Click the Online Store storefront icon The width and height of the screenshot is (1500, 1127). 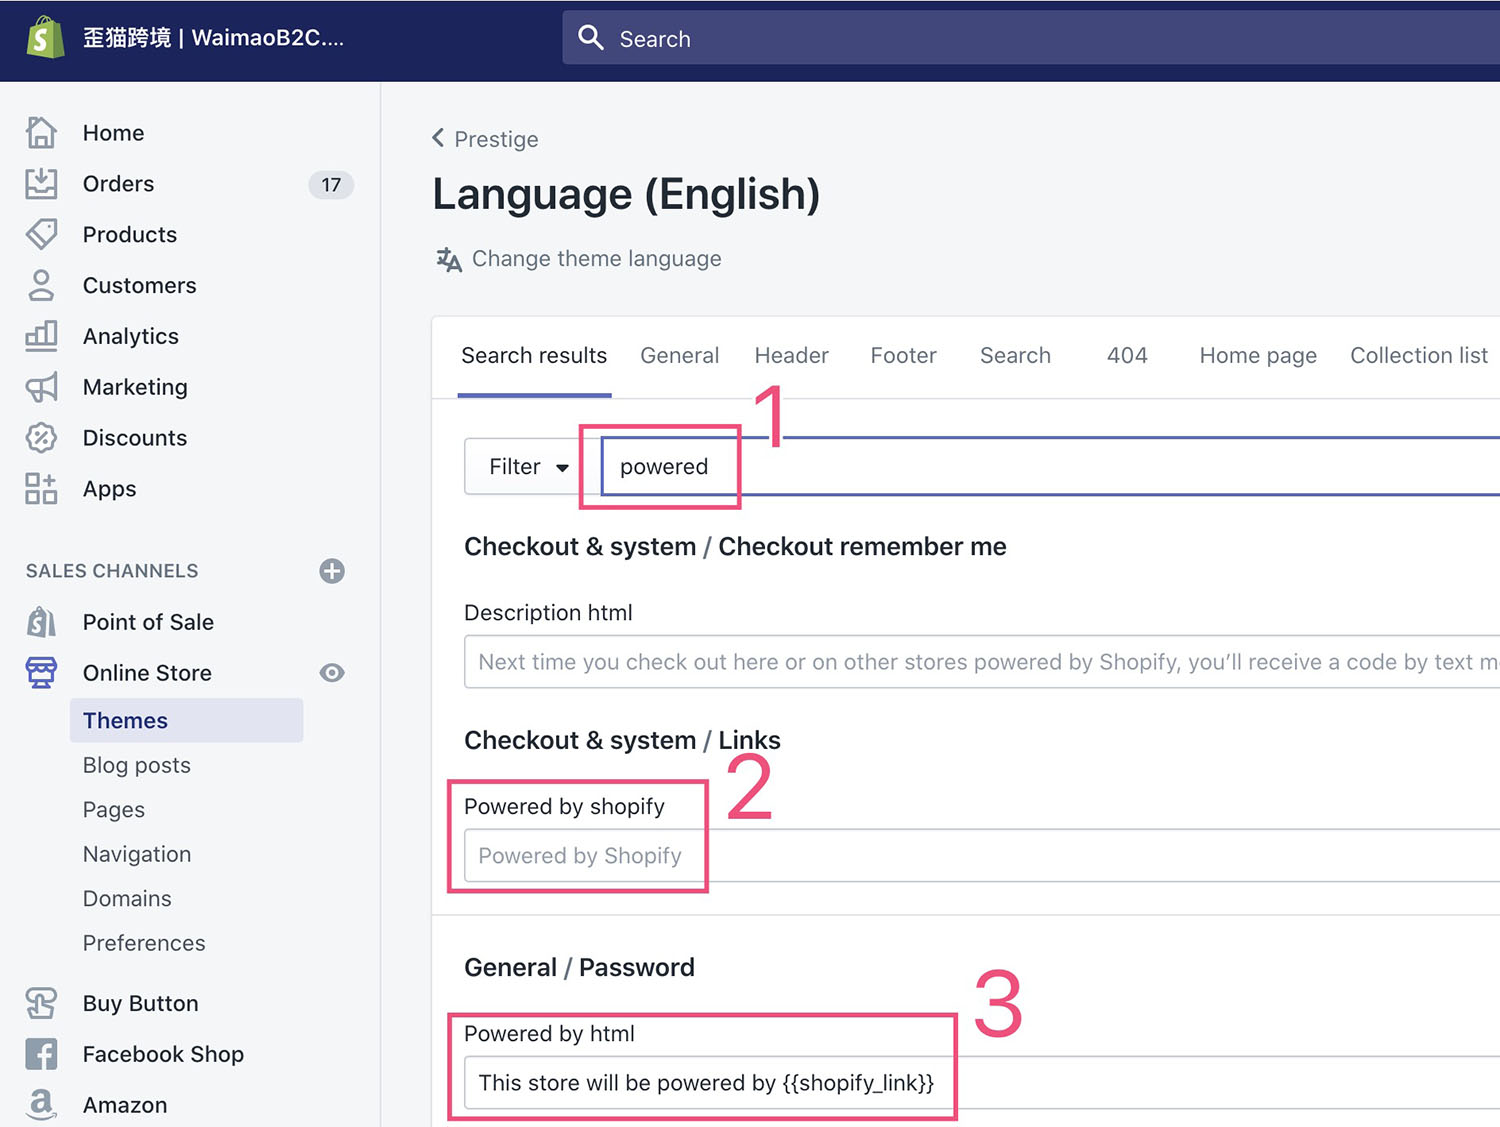pyautogui.click(x=41, y=672)
